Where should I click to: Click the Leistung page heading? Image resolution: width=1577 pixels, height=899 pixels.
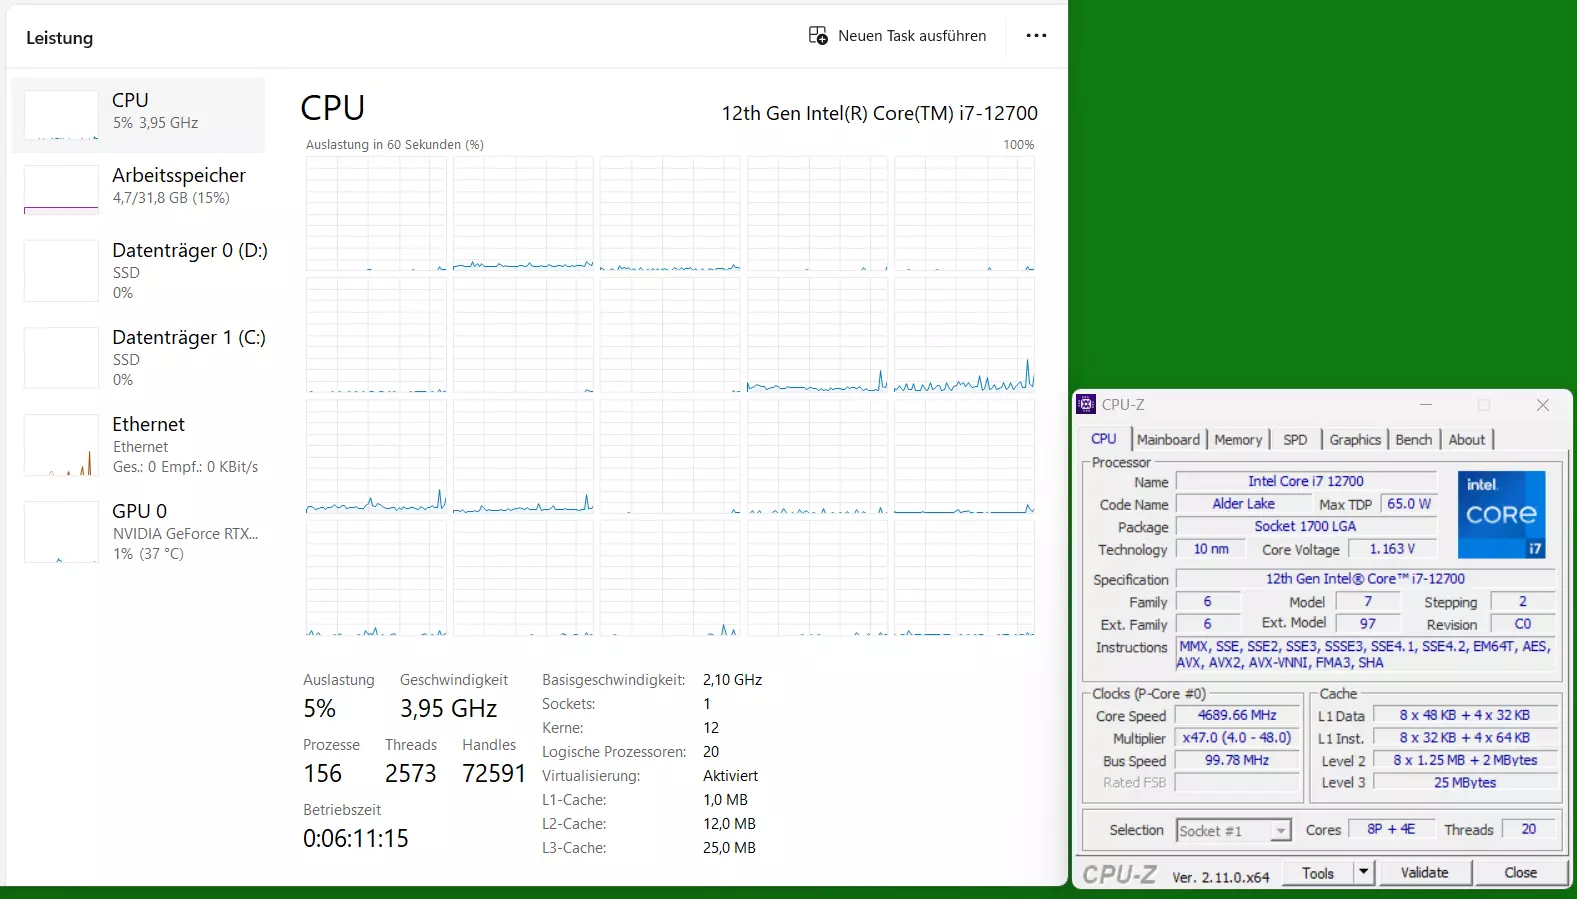(60, 38)
